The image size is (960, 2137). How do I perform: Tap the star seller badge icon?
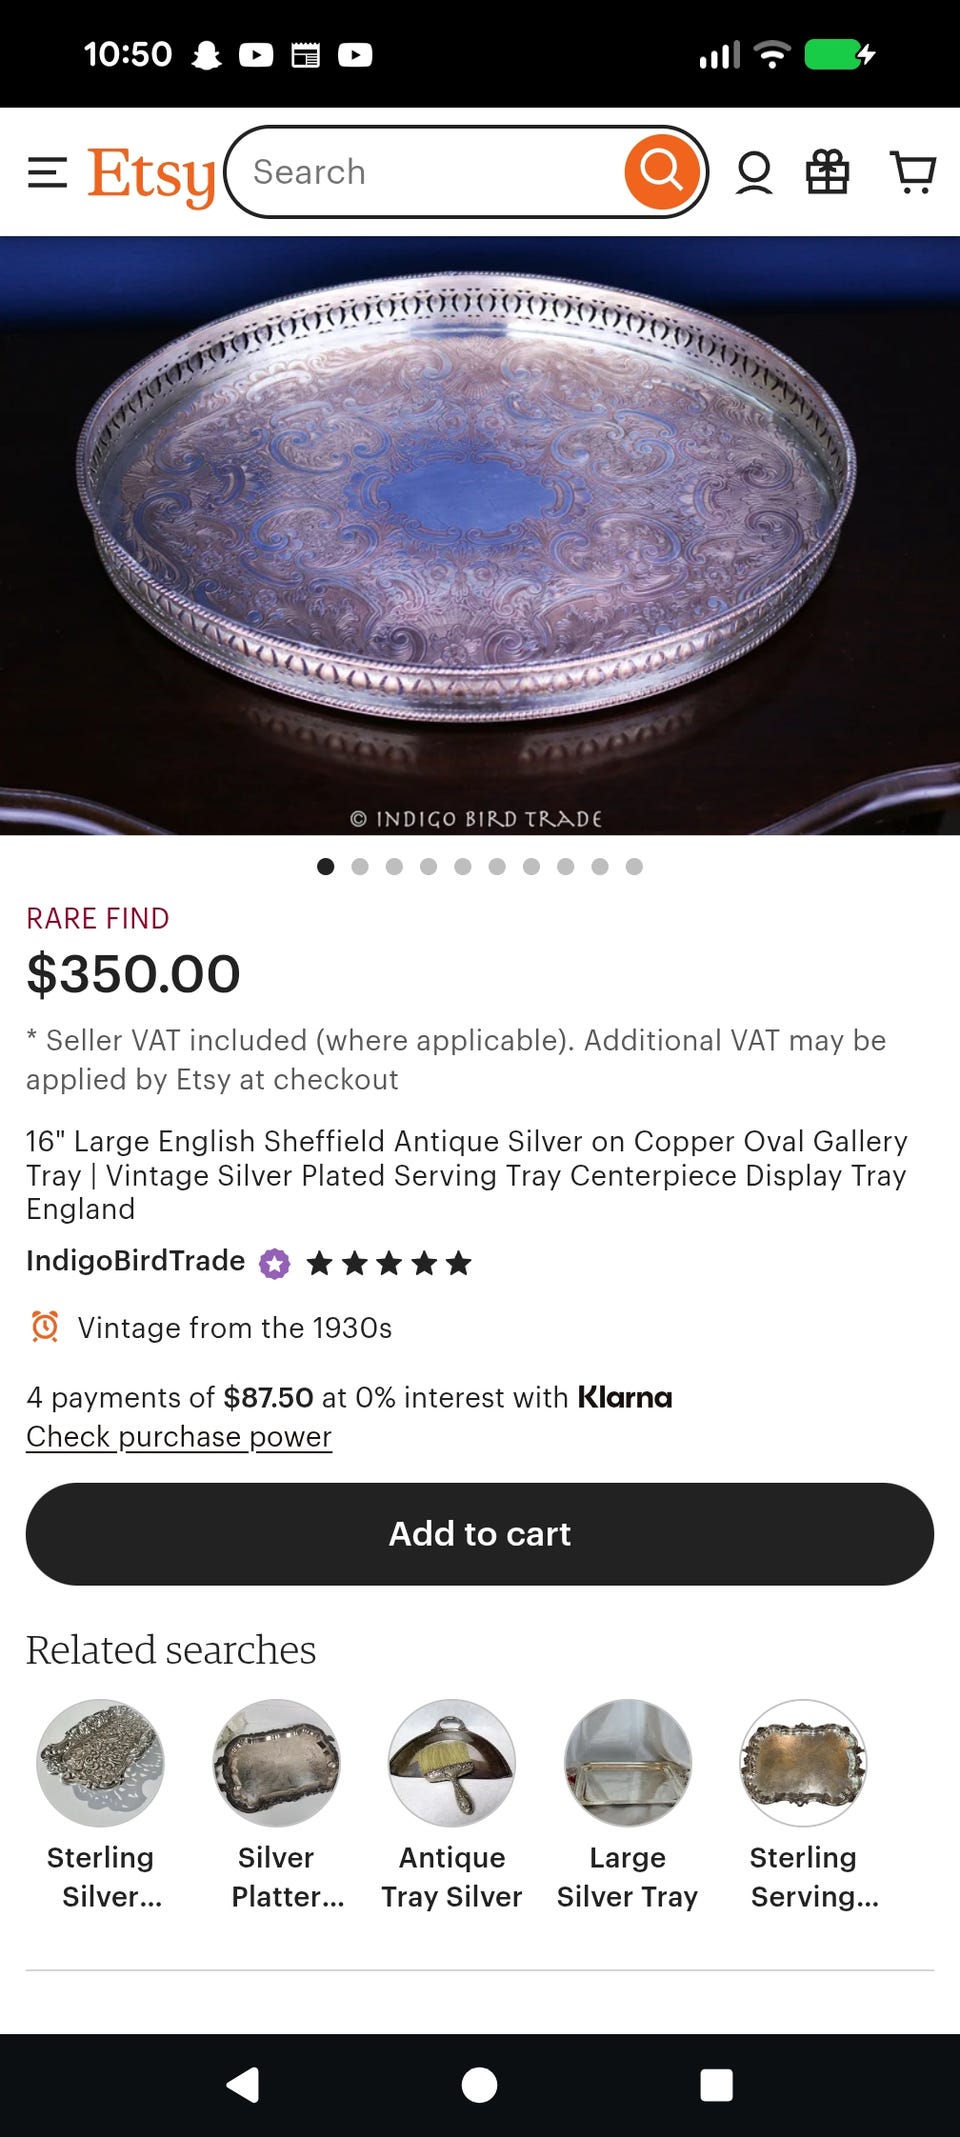click(x=275, y=1263)
